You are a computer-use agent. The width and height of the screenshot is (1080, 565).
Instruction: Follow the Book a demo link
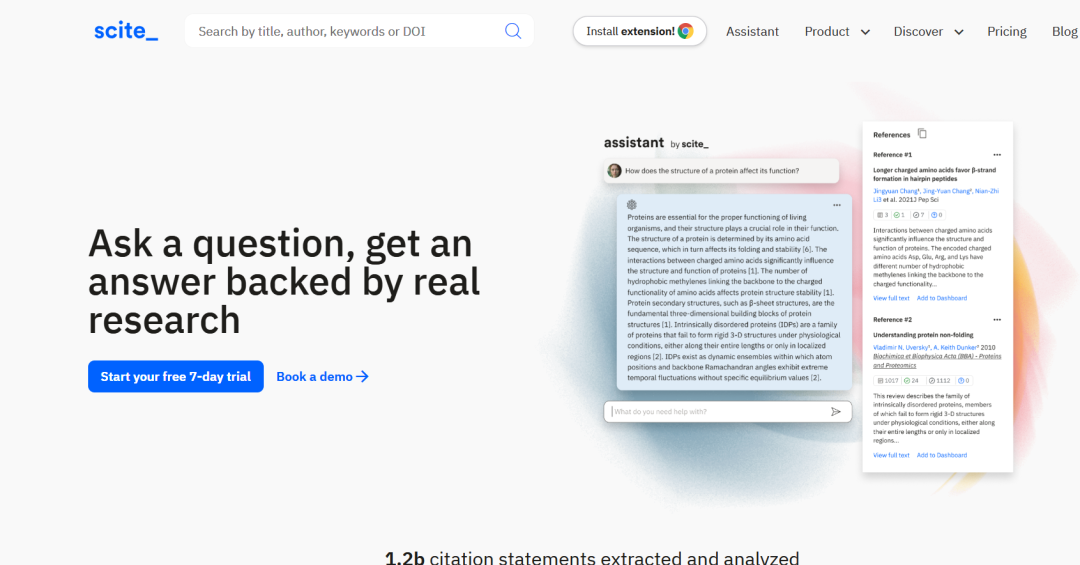322,376
